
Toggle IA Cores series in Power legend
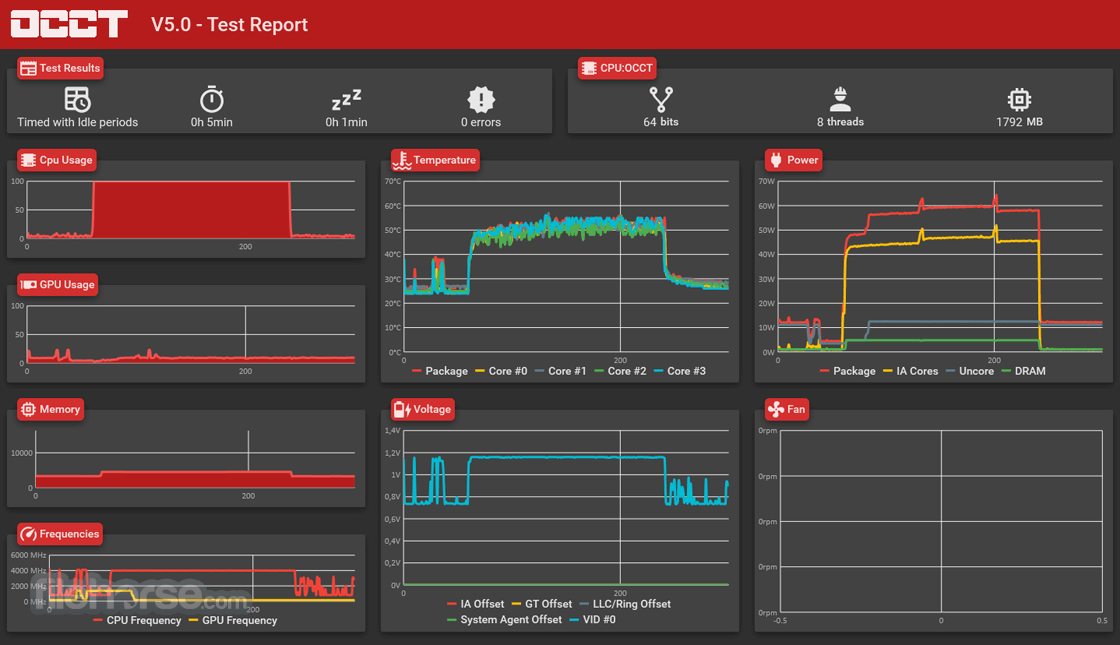tap(911, 371)
